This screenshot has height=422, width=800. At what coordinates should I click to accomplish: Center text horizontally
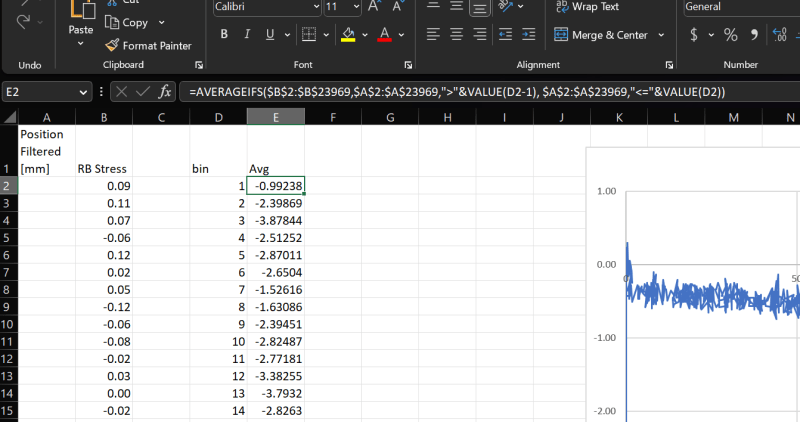click(456, 34)
